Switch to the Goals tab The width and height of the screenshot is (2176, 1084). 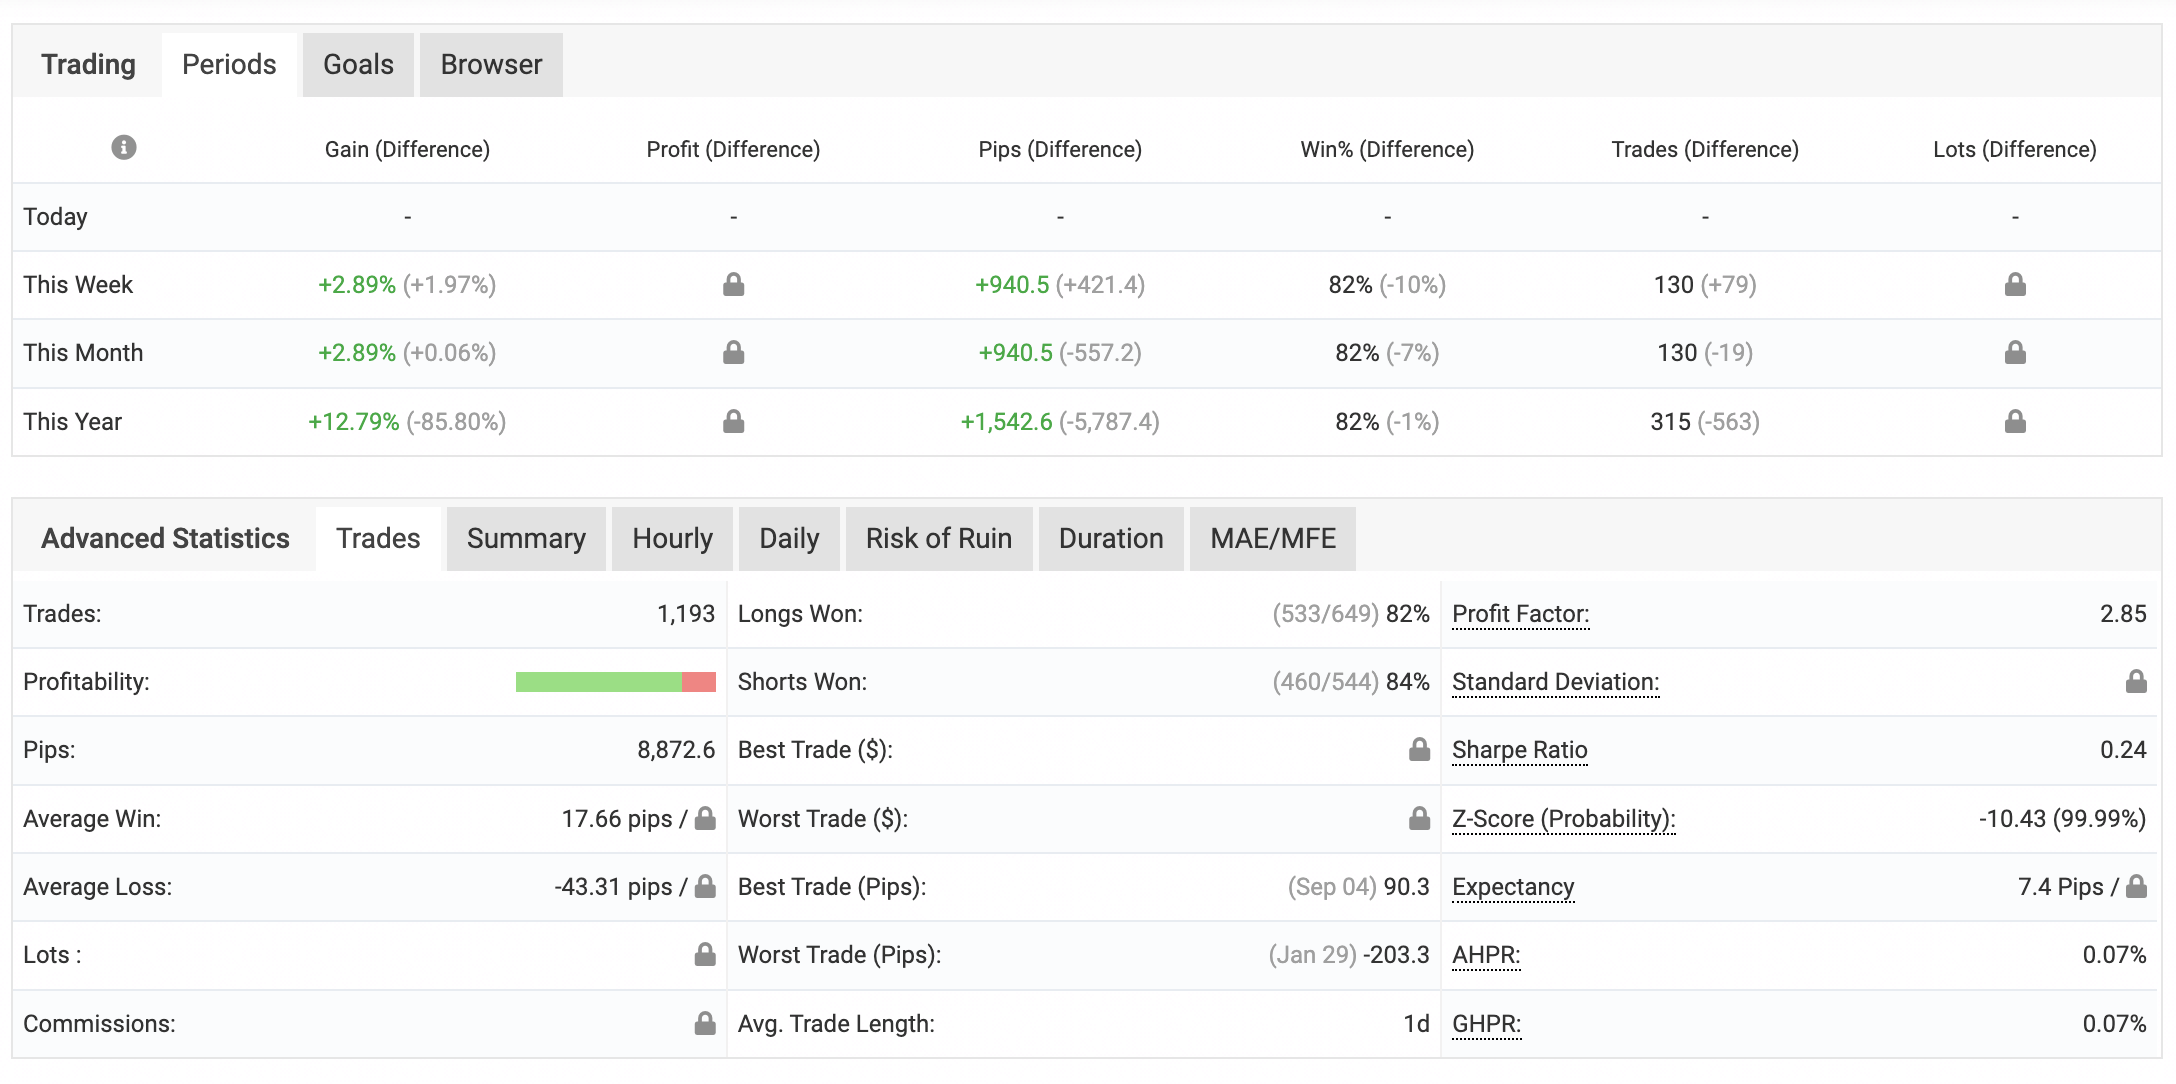click(358, 65)
